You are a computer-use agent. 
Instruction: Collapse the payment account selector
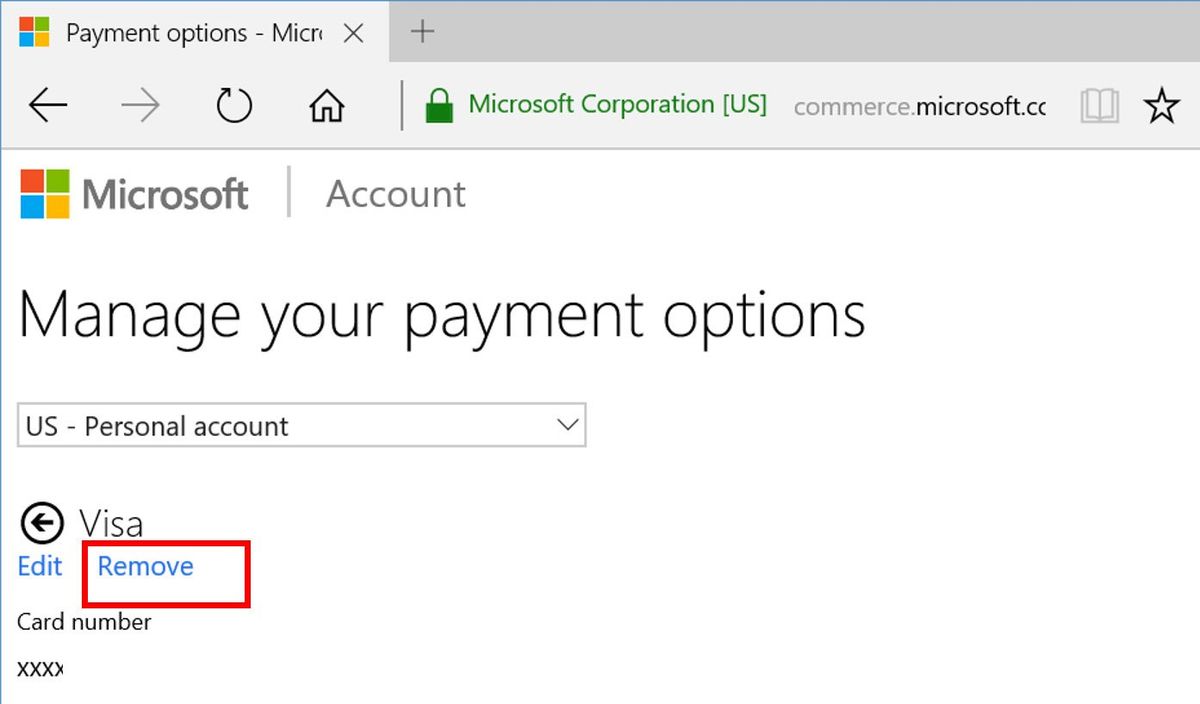565,425
